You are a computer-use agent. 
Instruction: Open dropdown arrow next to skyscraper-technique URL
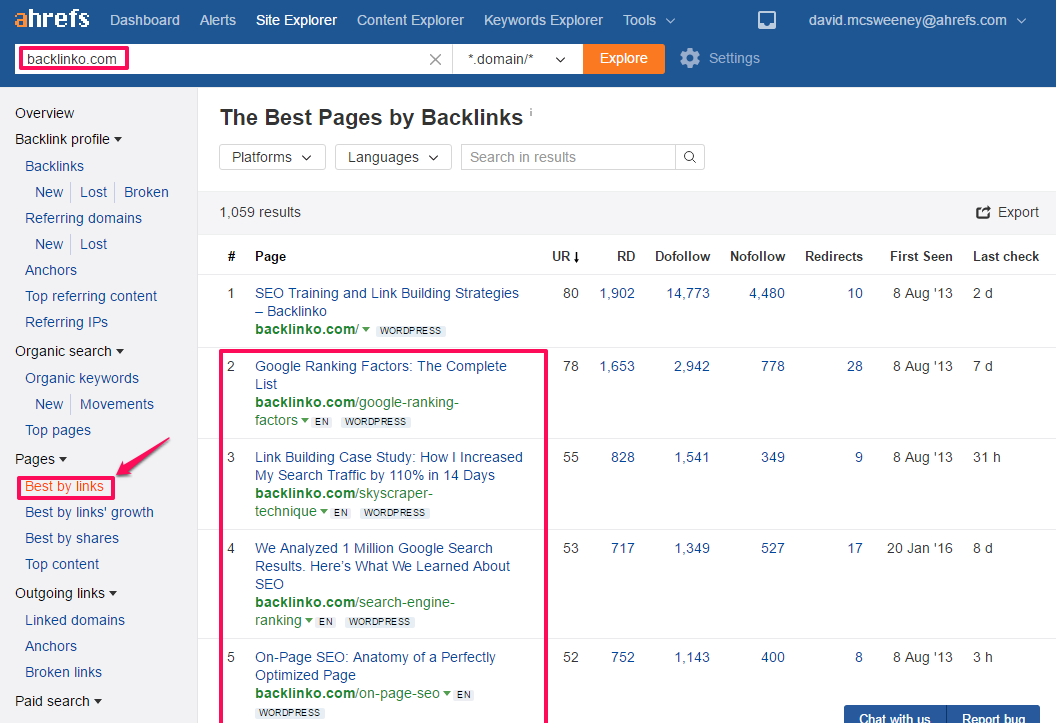click(x=324, y=512)
